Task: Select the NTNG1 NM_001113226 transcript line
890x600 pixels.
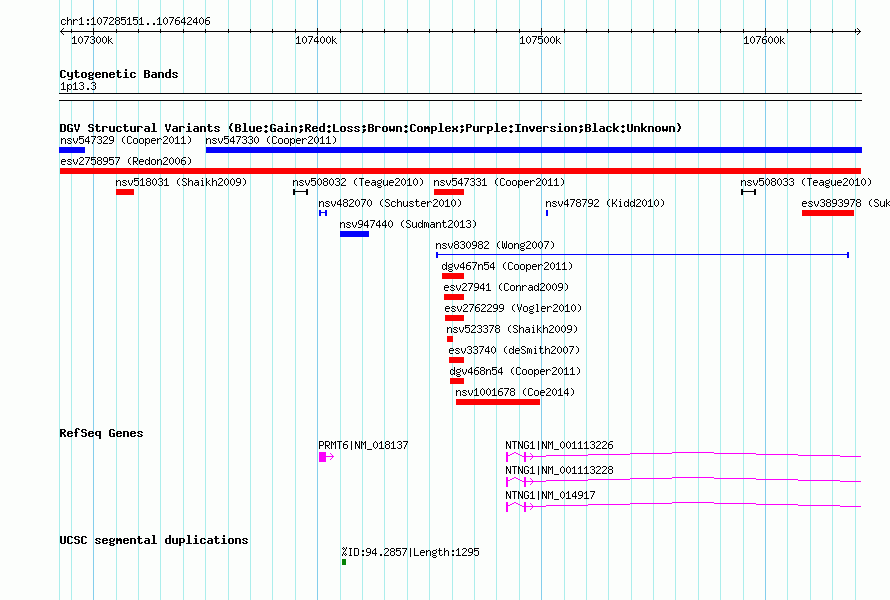Action: coord(683,456)
